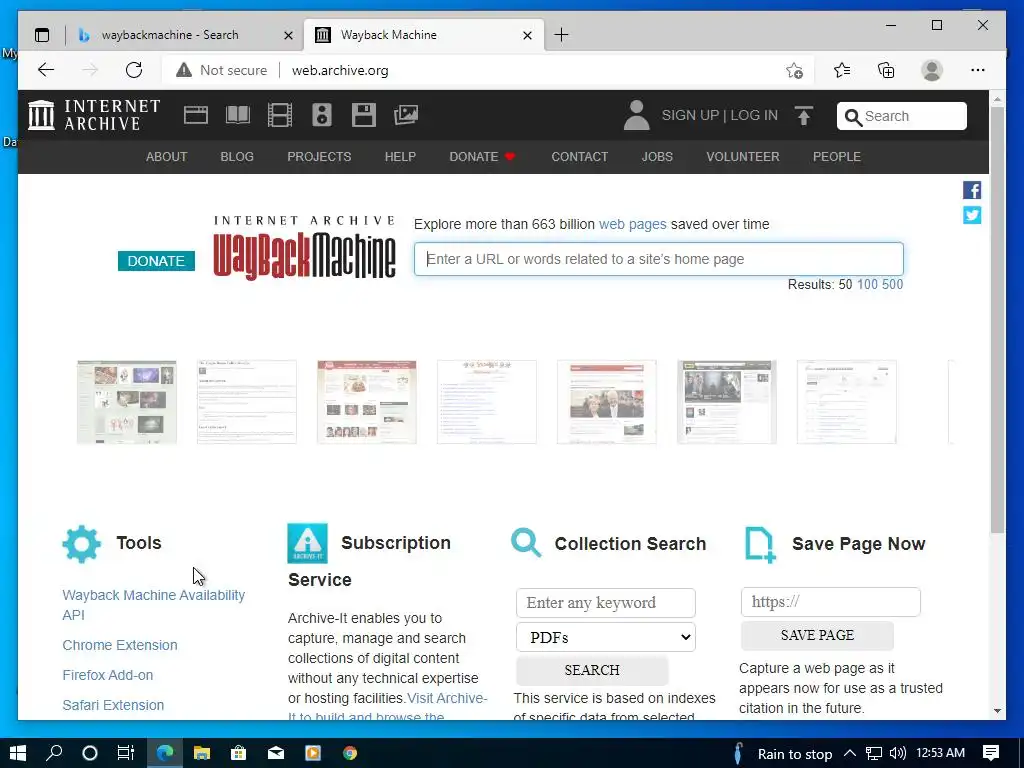Set results to 500
This screenshot has width=1024, height=768.
[892, 285]
